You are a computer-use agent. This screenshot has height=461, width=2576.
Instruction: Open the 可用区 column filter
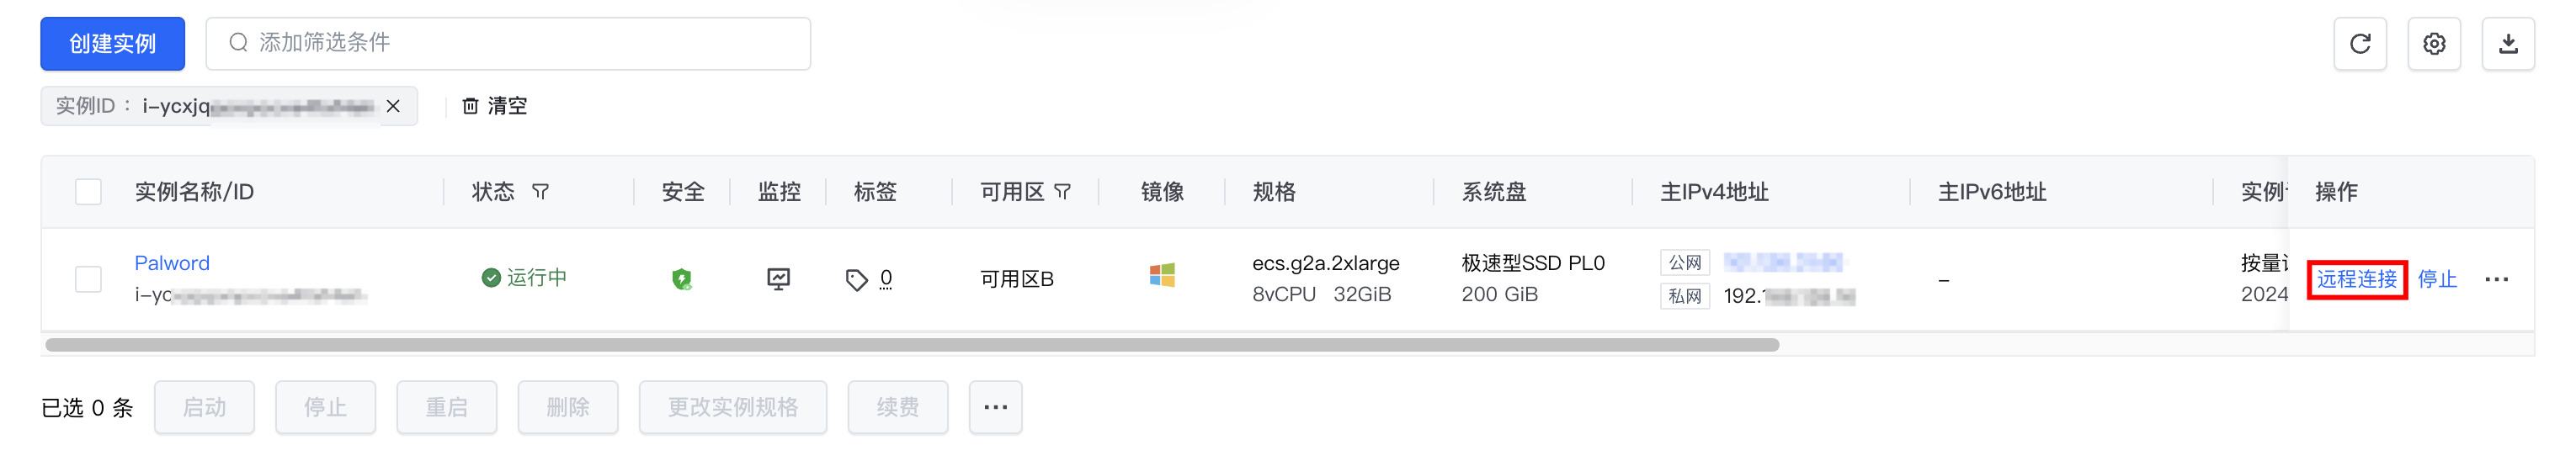pyautogui.click(x=1063, y=191)
